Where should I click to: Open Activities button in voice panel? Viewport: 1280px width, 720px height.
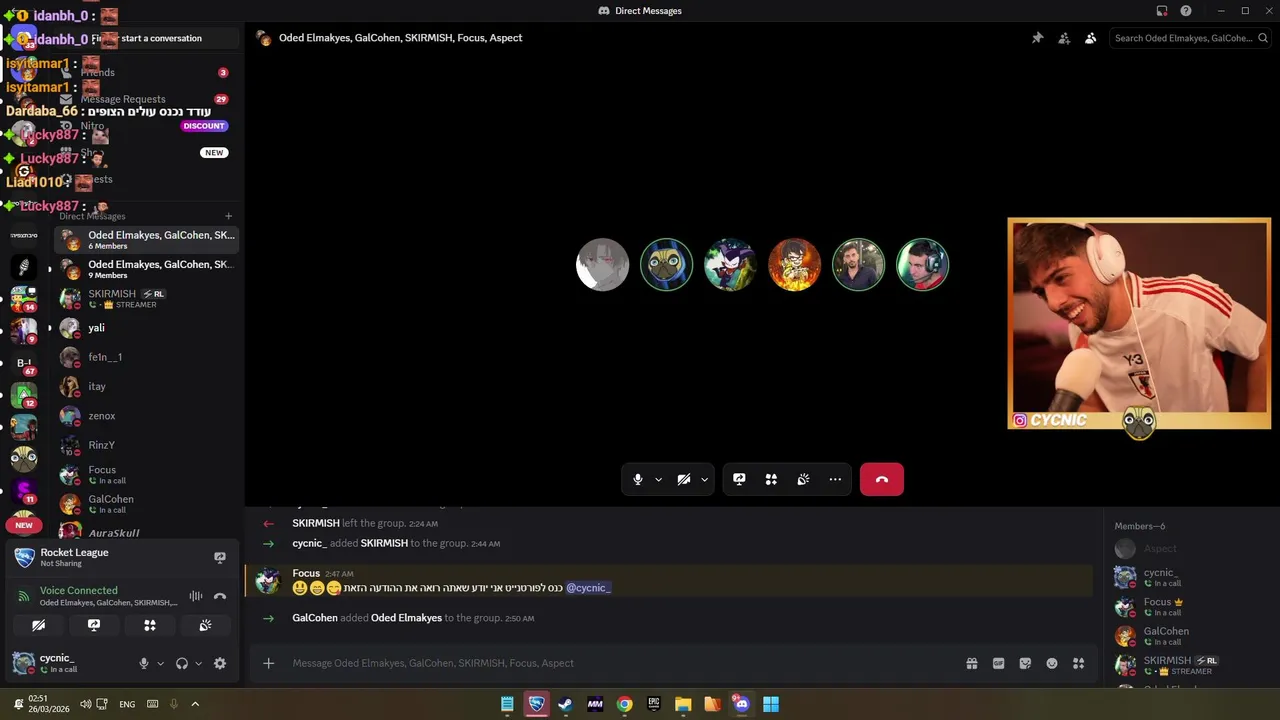pyautogui.click(x=150, y=625)
